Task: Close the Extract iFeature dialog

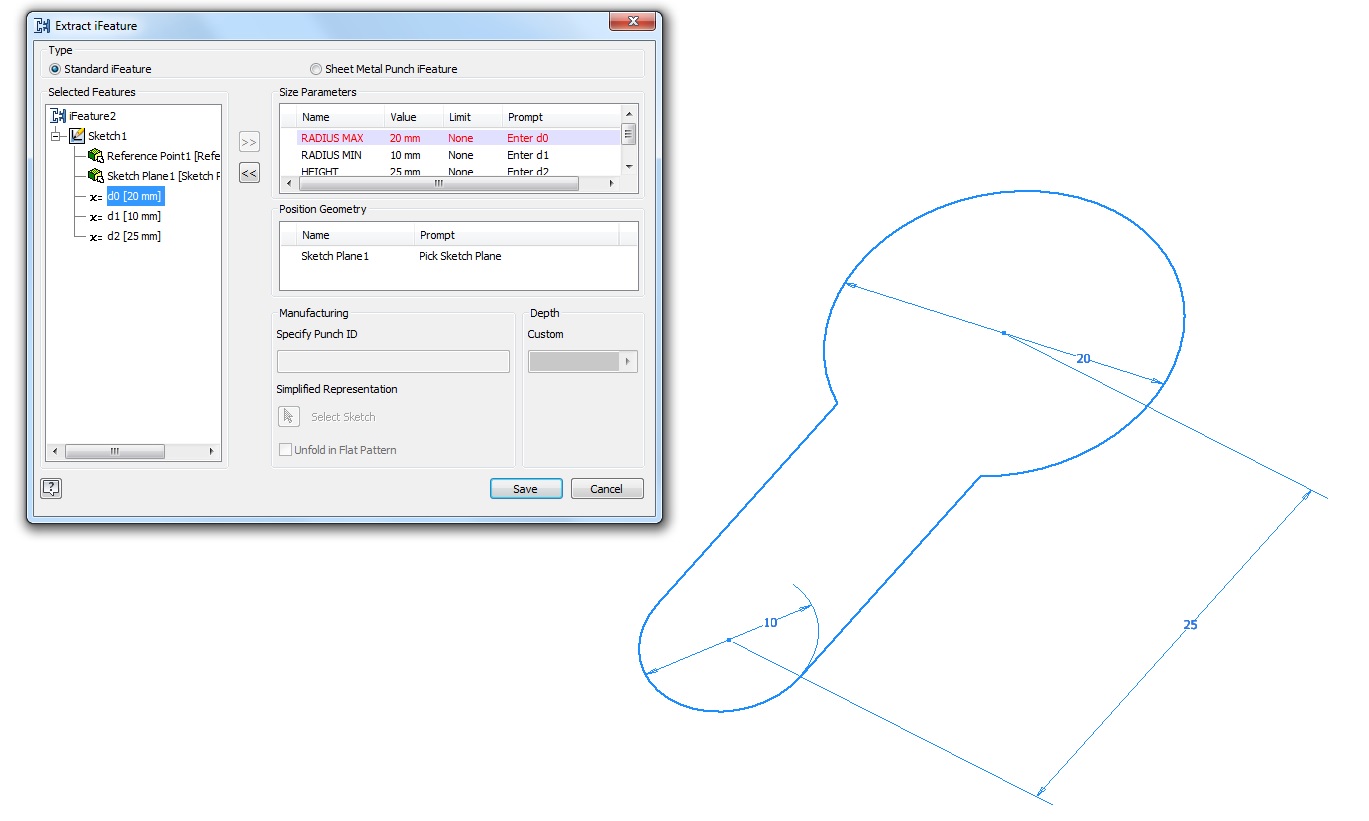Action: [x=632, y=20]
